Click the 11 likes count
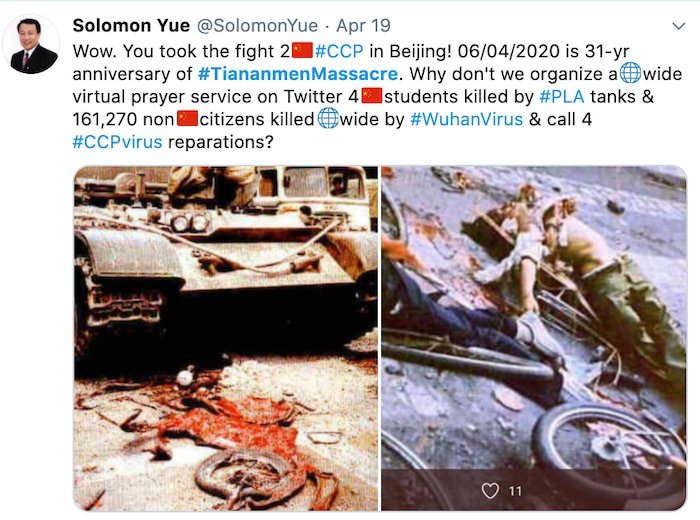Screen dimensions: 700x520 coord(515,491)
